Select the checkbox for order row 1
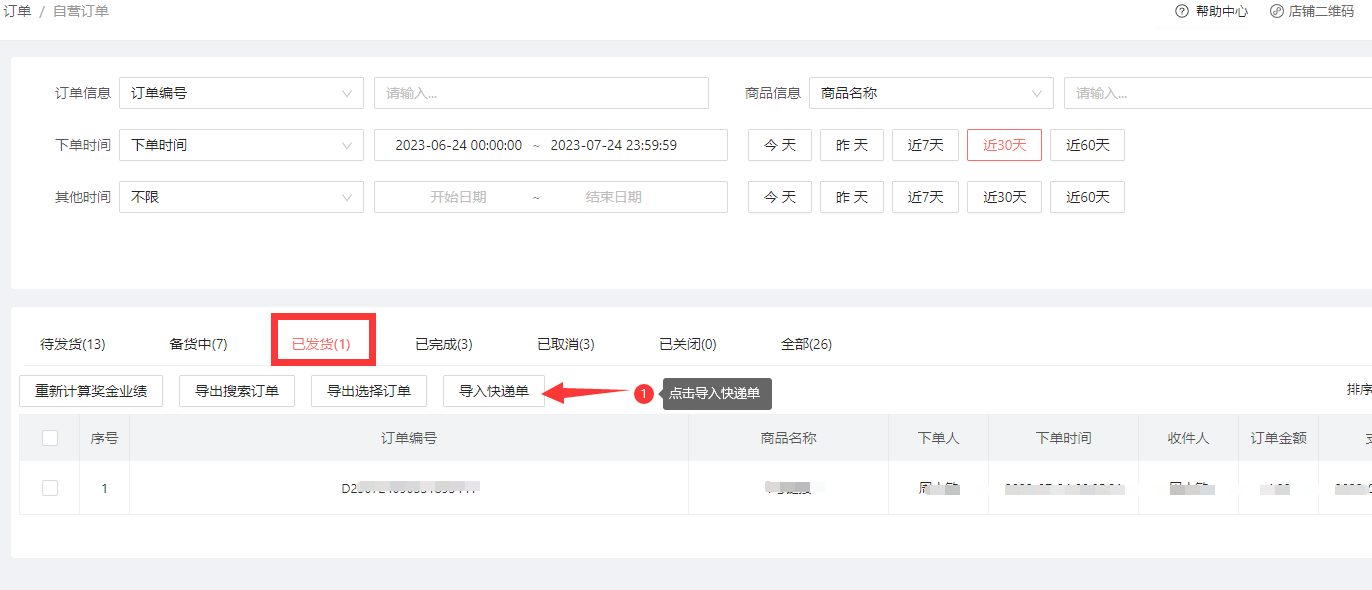The height and width of the screenshot is (590, 1372). 50,488
